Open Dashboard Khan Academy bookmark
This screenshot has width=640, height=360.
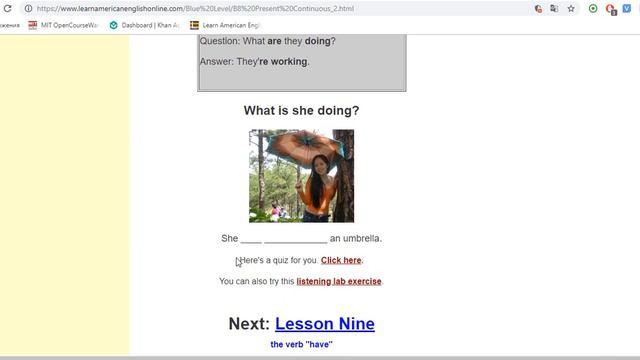click(144, 25)
